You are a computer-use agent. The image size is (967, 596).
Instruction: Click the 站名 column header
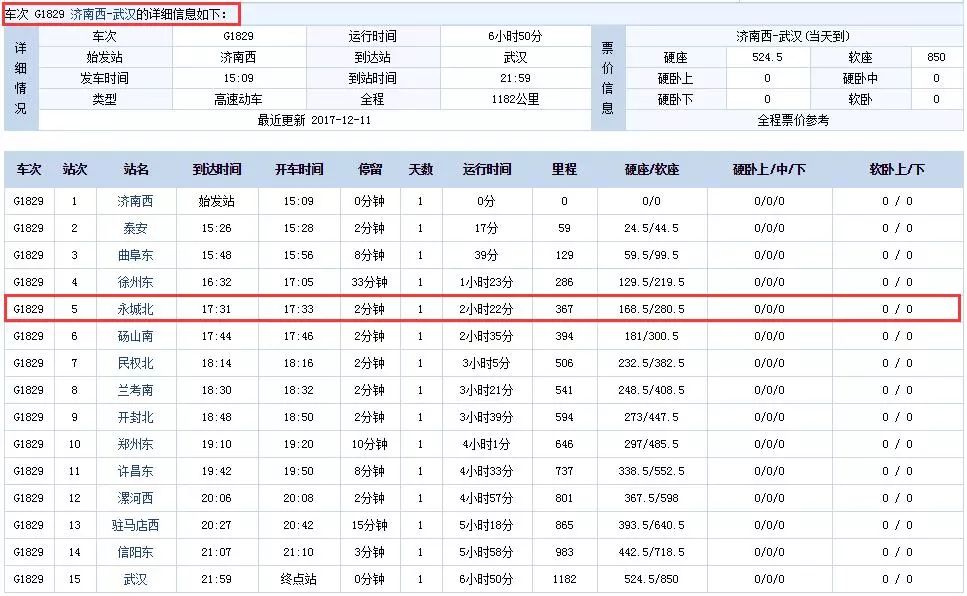[136, 170]
